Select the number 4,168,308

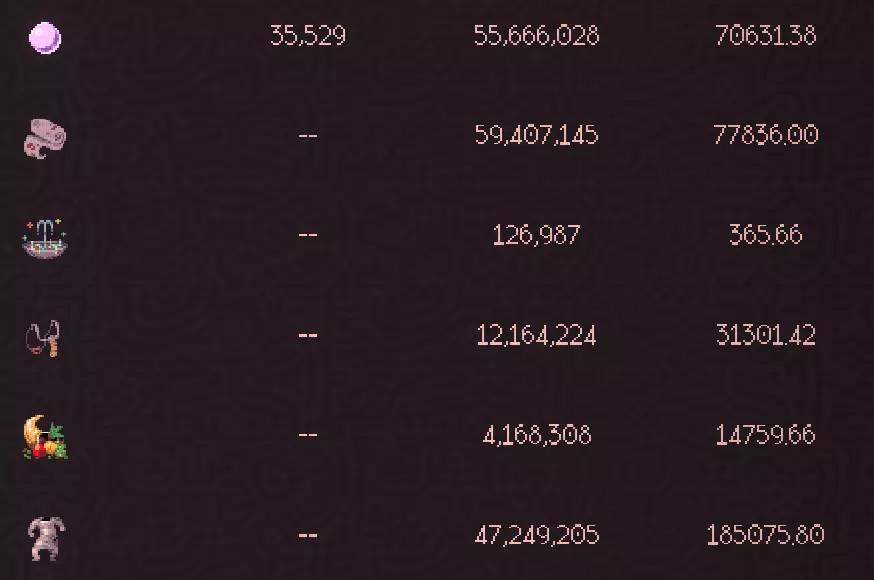537,435
